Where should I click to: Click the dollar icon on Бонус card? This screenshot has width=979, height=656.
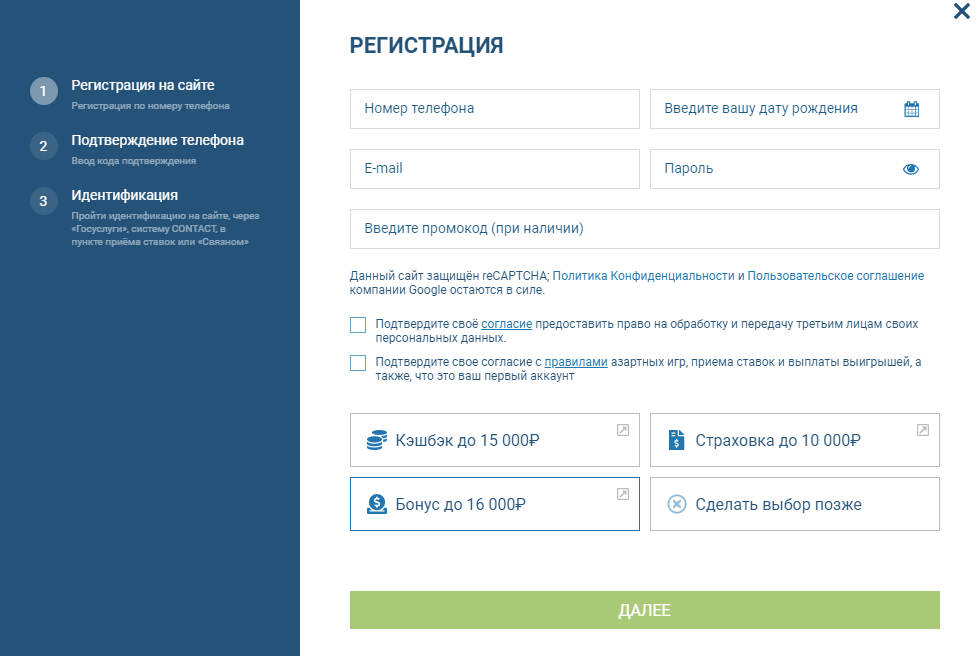click(x=376, y=504)
